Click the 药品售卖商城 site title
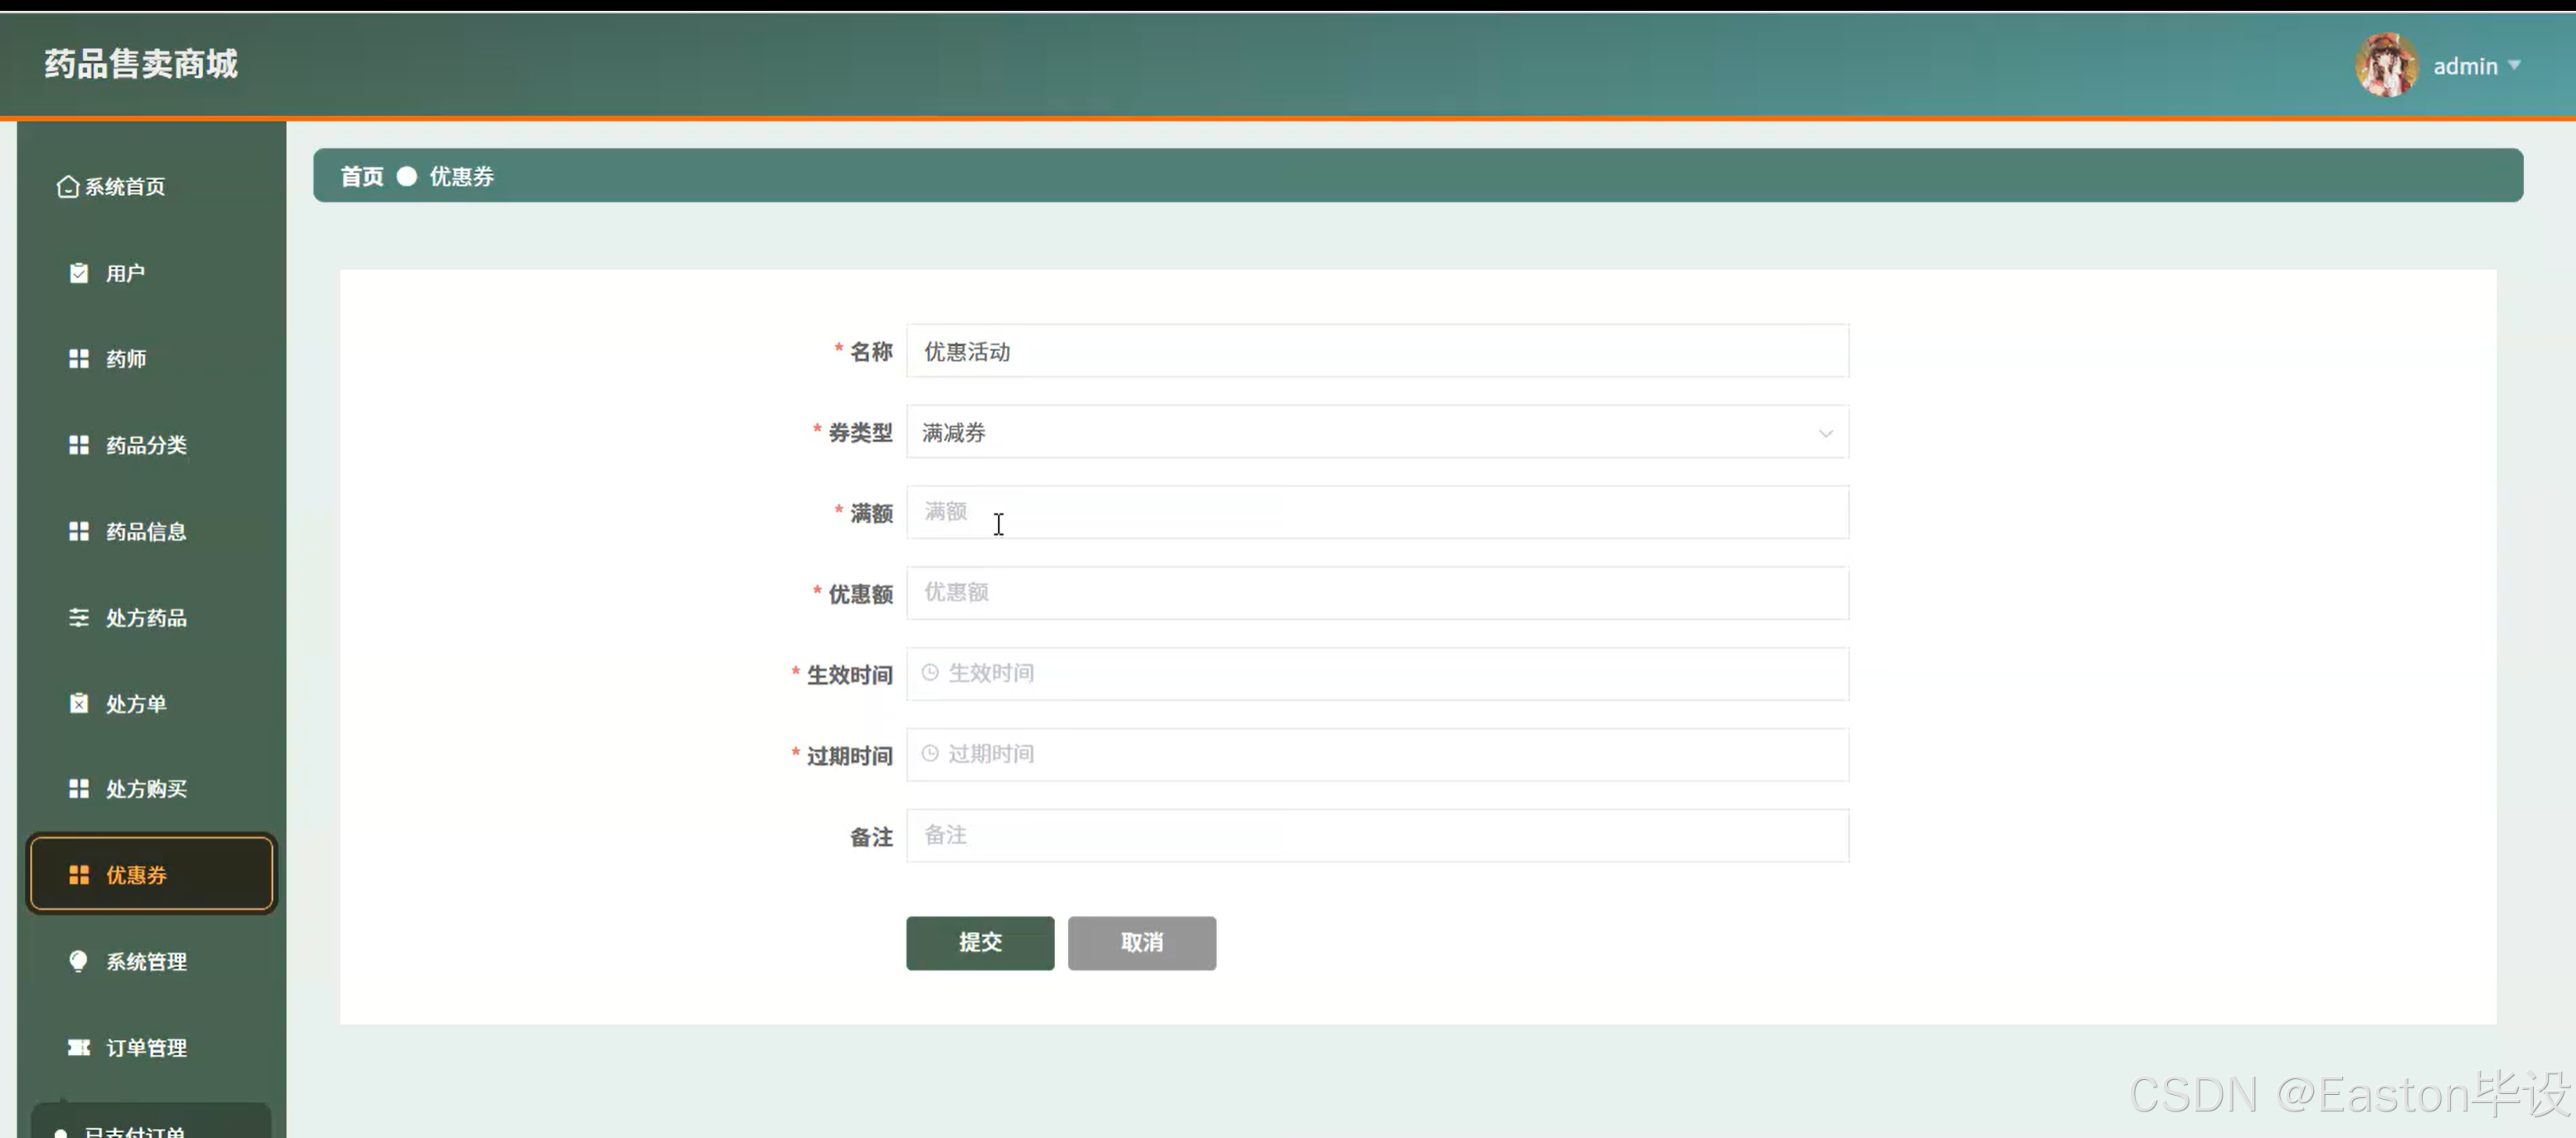Image resolution: width=2576 pixels, height=1138 pixels. tap(141, 64)
